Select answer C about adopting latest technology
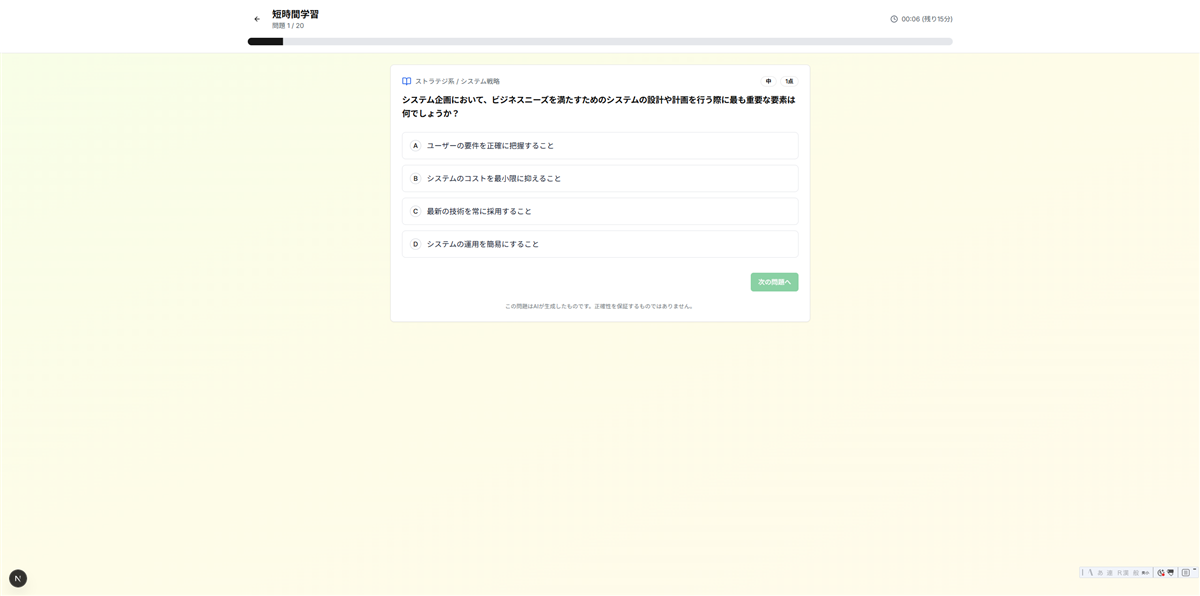Viewport: 1200px width, 596px height. [599, 211]
